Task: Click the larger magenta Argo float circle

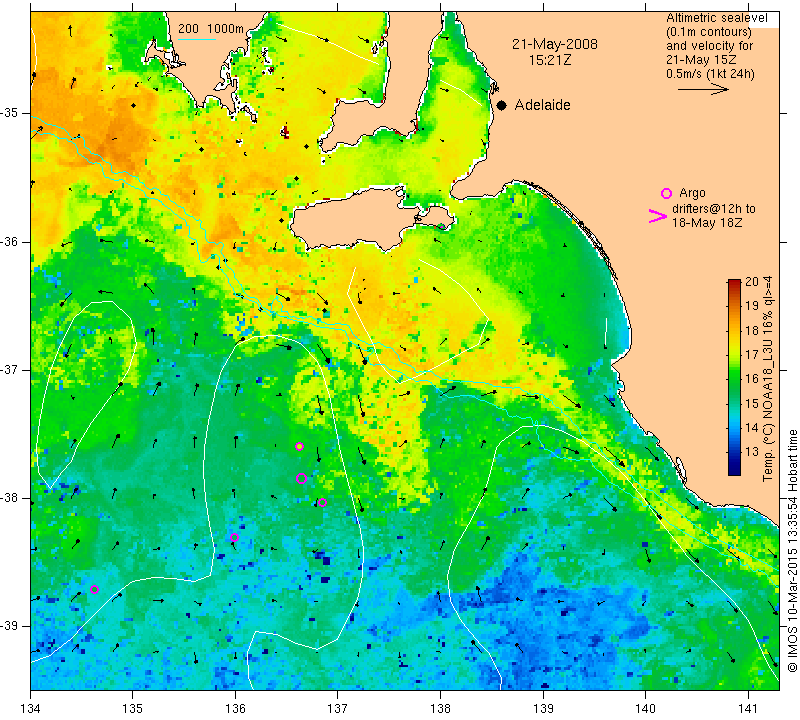Action: (x=301, y=479)
